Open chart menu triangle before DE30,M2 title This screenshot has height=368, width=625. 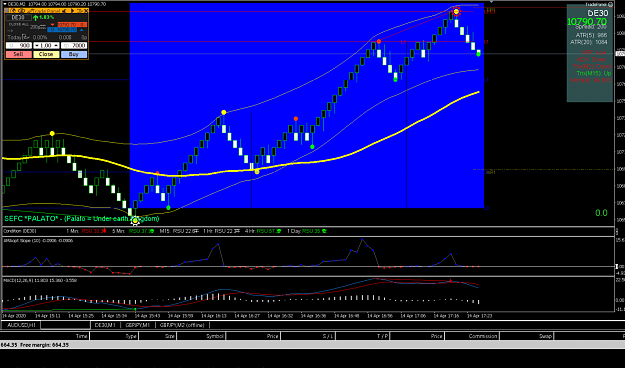pyautogui.click(x=5, y=4)
